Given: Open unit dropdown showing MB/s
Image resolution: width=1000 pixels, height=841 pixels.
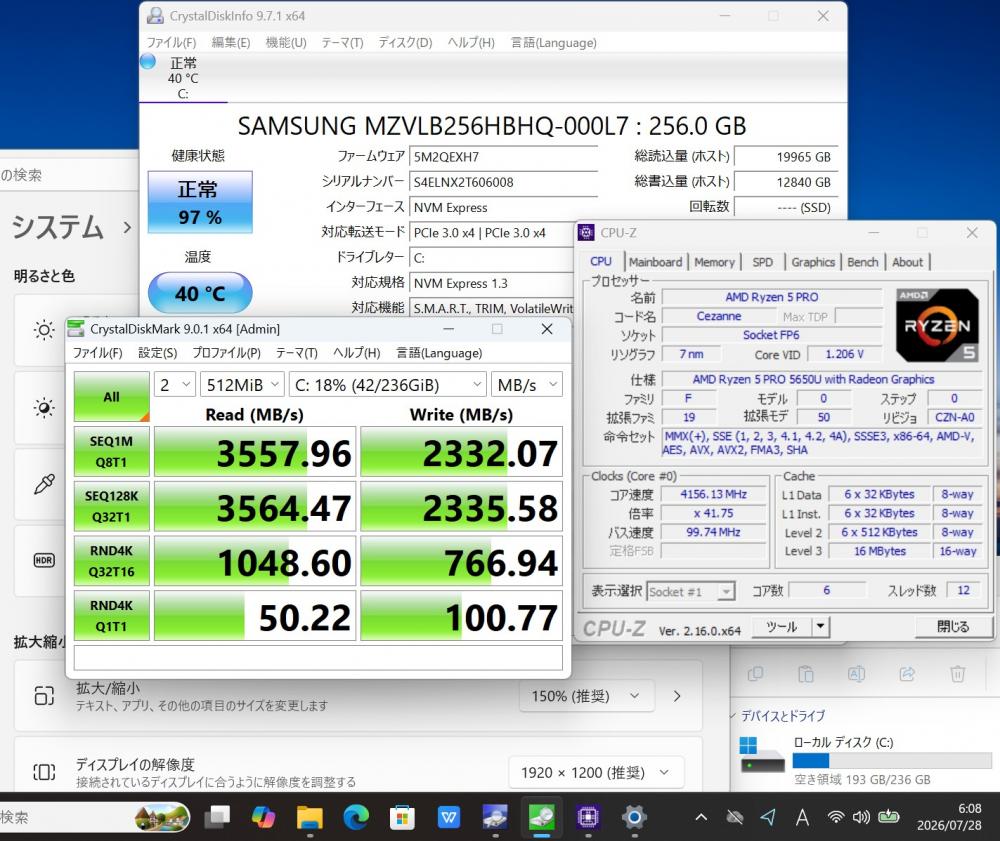Looking at the screenshot, I should click(x=527, y=385).
